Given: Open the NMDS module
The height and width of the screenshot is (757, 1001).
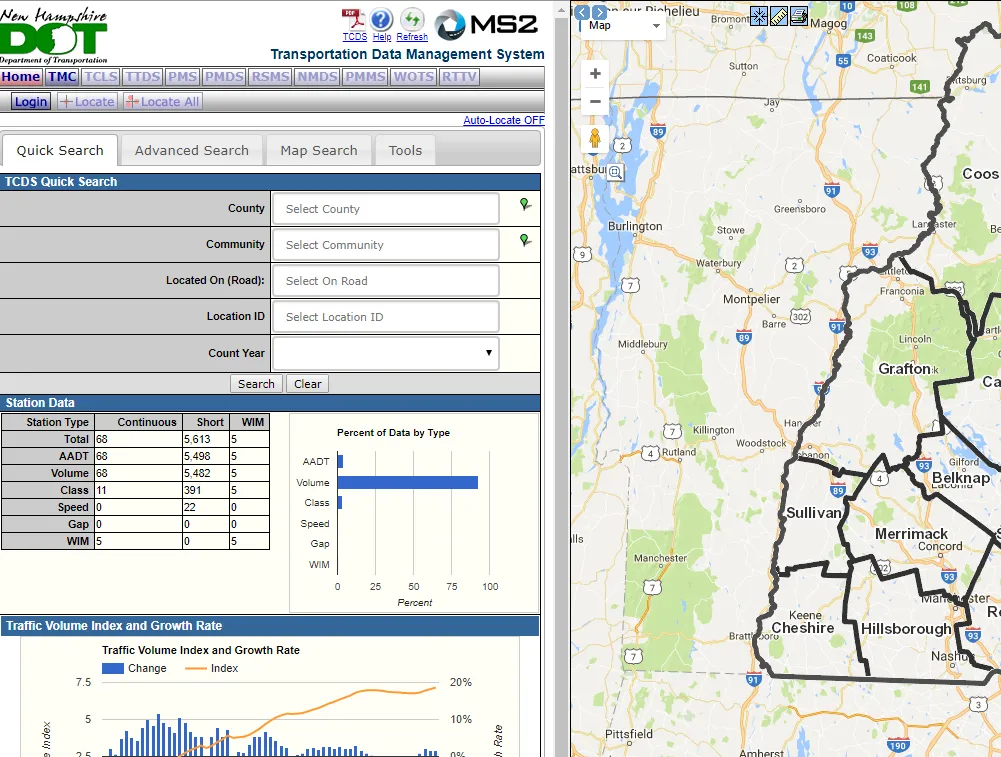Looking at the screenshot, I should coord(317,77).
